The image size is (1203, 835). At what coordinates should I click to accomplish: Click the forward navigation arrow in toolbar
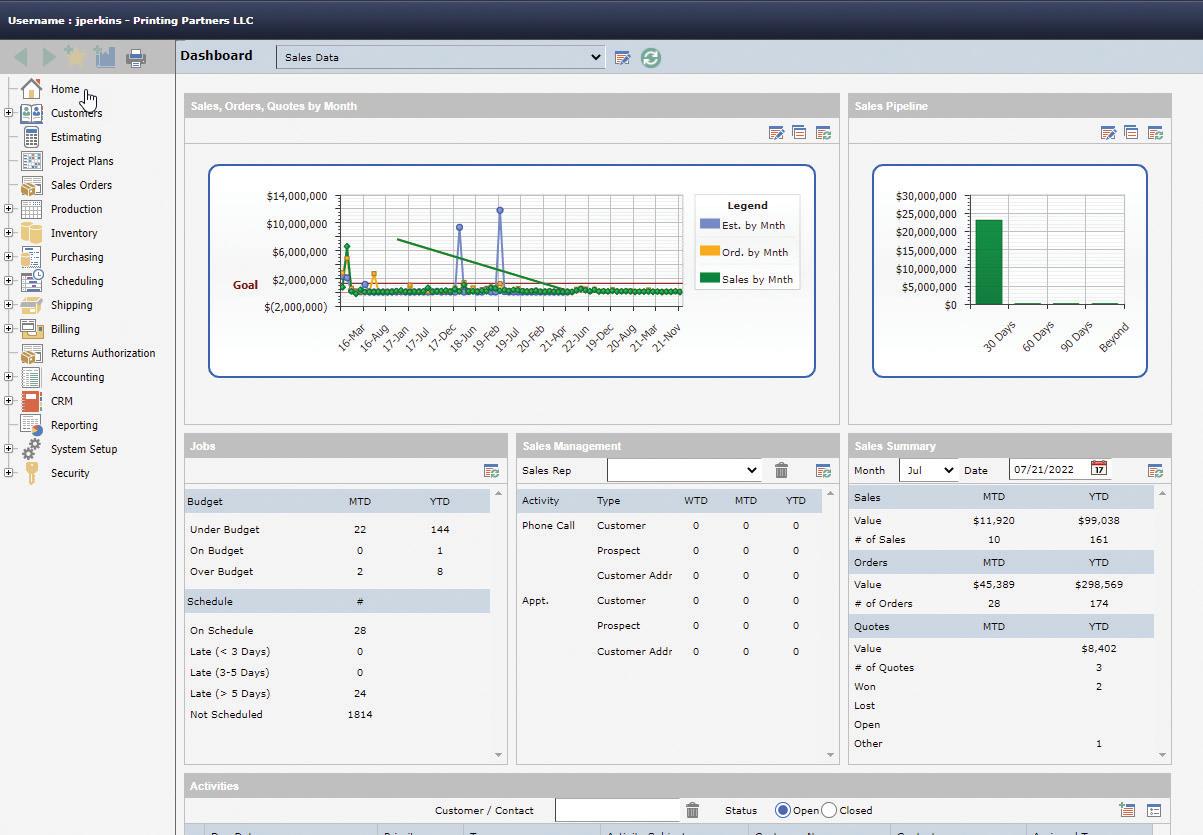tap(48, 58)
